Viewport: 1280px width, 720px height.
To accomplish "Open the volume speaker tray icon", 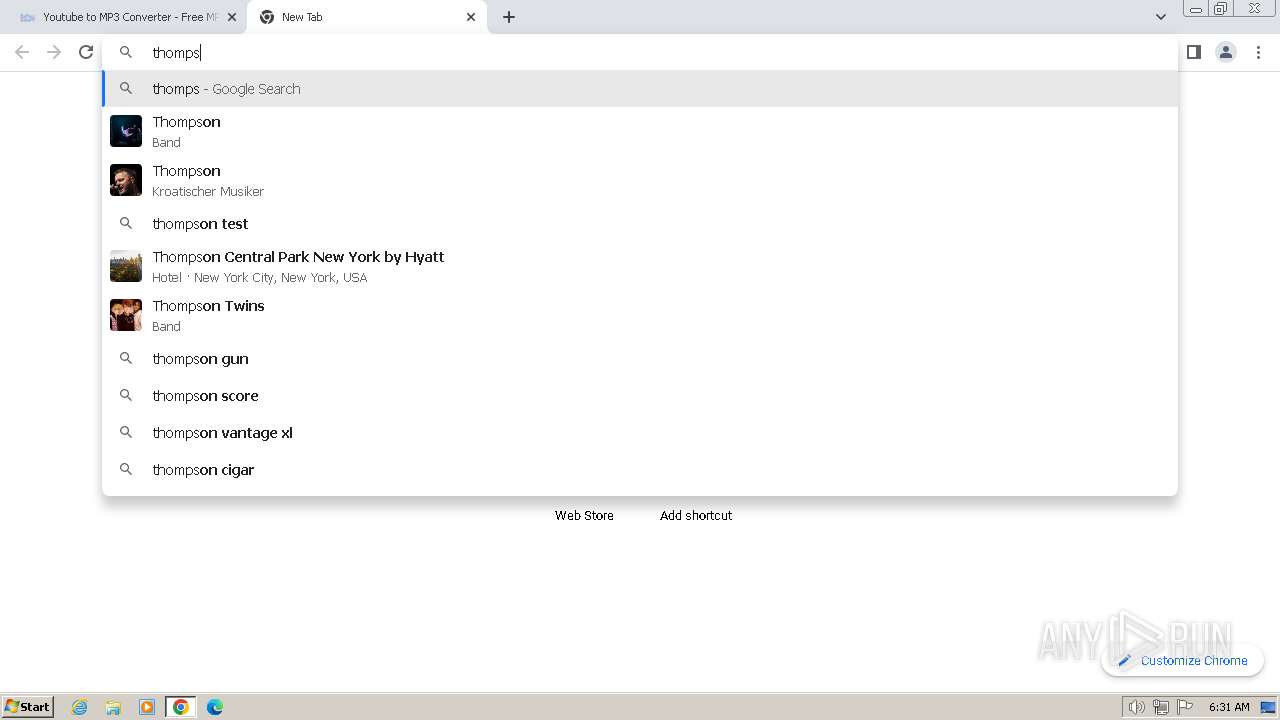I will (1136, 707).
